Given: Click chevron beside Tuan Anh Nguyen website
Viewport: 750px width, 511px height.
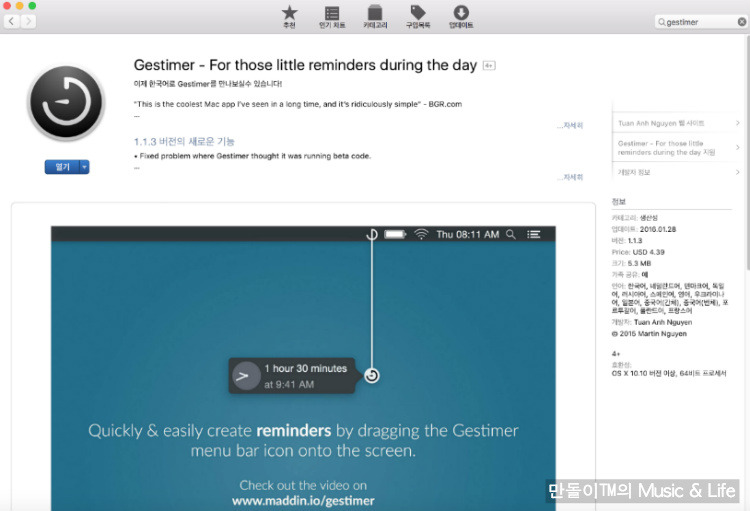Looking at the screenshot, I should click(x=738, y=123).
